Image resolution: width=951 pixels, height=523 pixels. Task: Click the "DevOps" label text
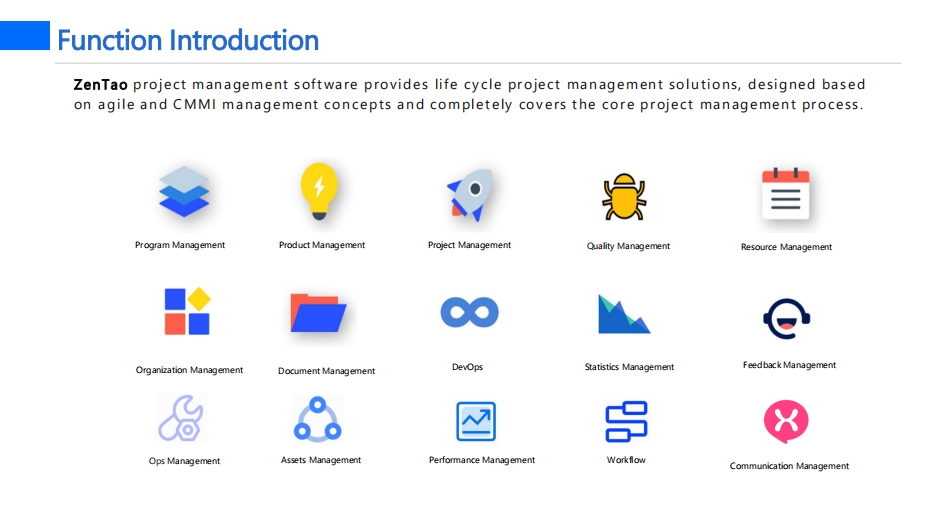(468, 367)
